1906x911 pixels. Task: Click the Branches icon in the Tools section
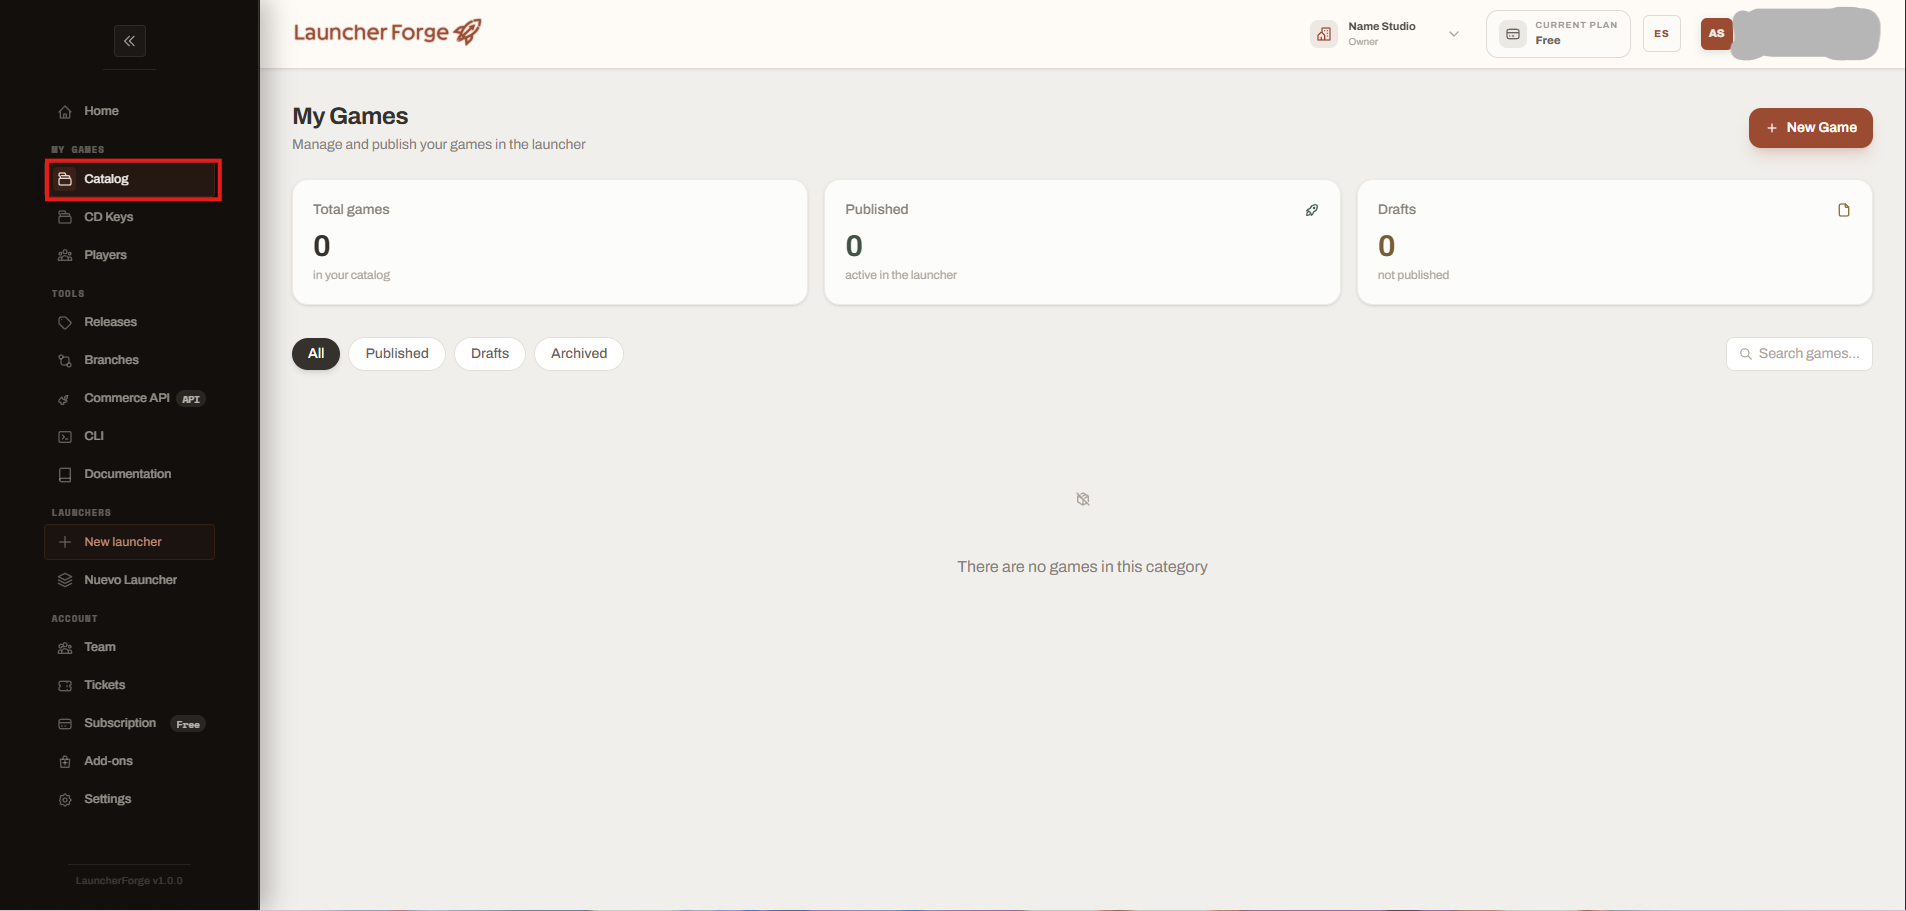65,360
